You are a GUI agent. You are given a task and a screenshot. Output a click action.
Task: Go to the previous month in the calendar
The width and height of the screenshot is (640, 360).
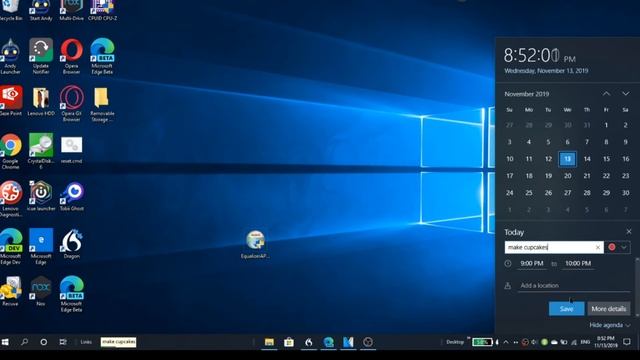point(607,94)
